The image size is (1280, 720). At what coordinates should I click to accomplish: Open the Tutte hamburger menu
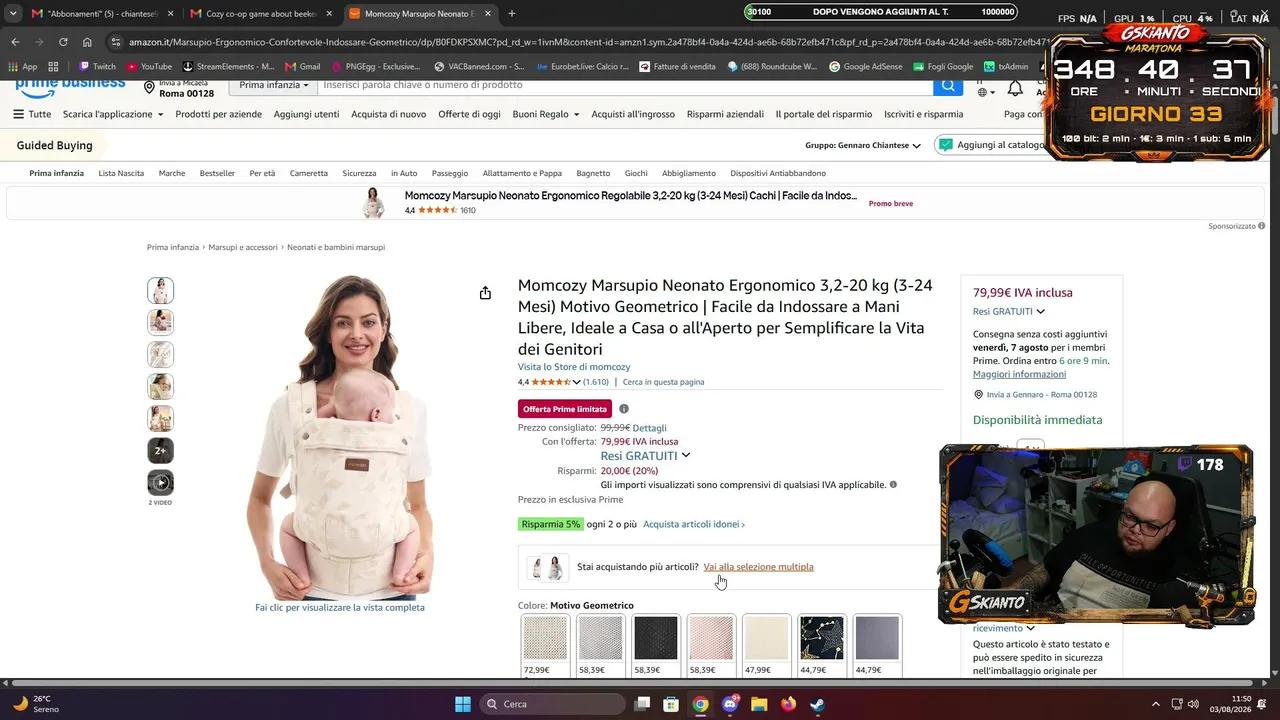pyautogui.click(x=32, y=114)
